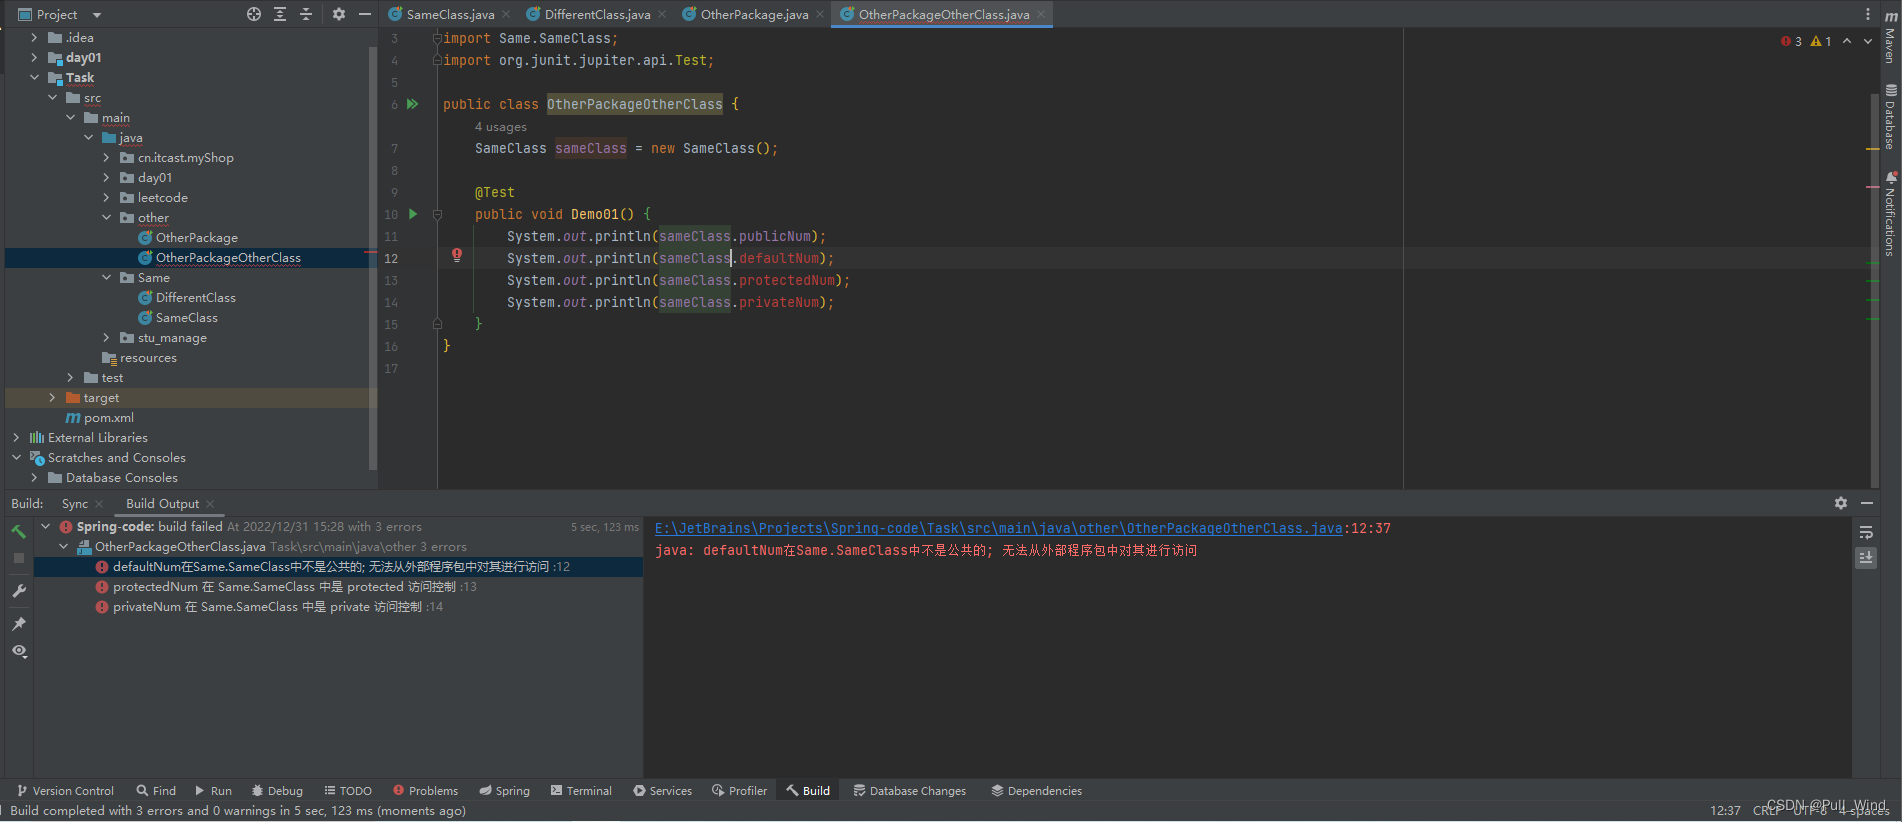Expand the leetcode package
Image resolution: width=1902 pixels, height=822 pixels.
click(106, 198)
